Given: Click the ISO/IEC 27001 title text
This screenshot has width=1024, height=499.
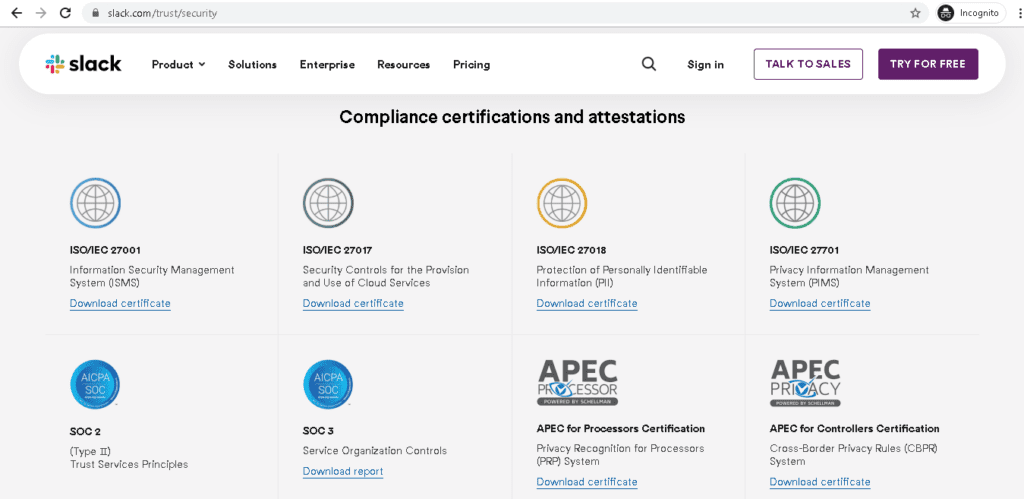Looking at the screenshot, I should click(105, 250).
